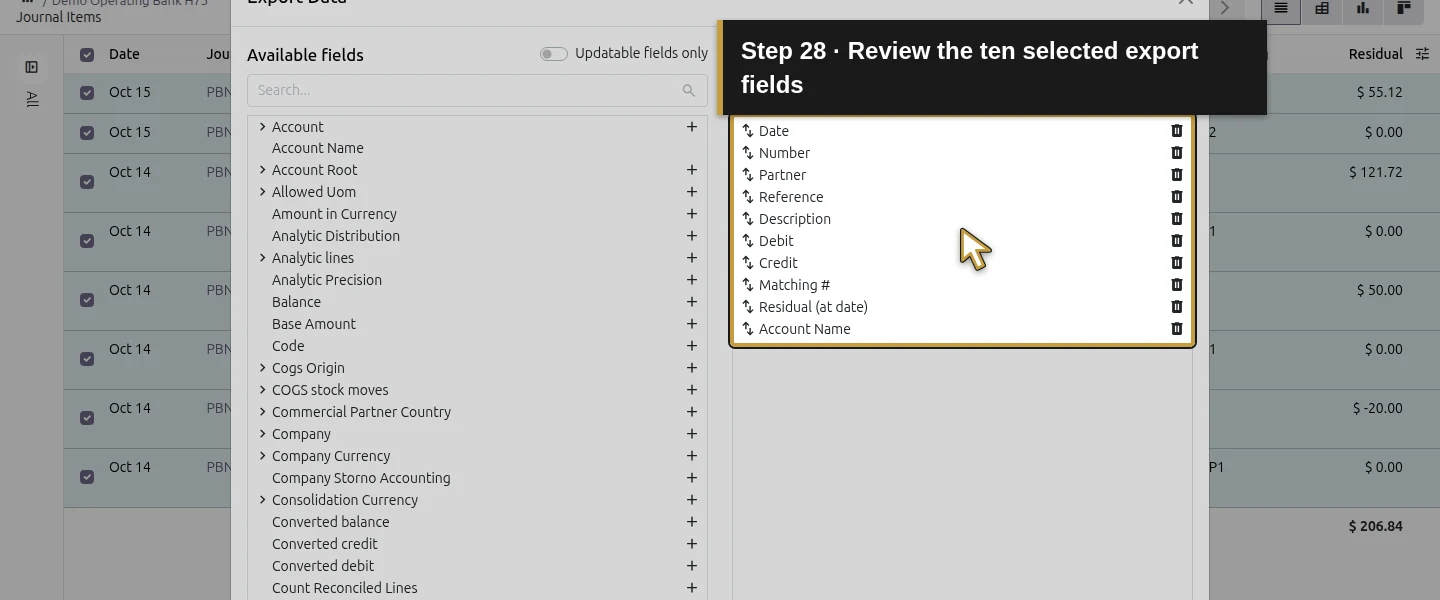Switch to pivot view
Screen dimensions: 1440x600
click(x=1322, y=8)
